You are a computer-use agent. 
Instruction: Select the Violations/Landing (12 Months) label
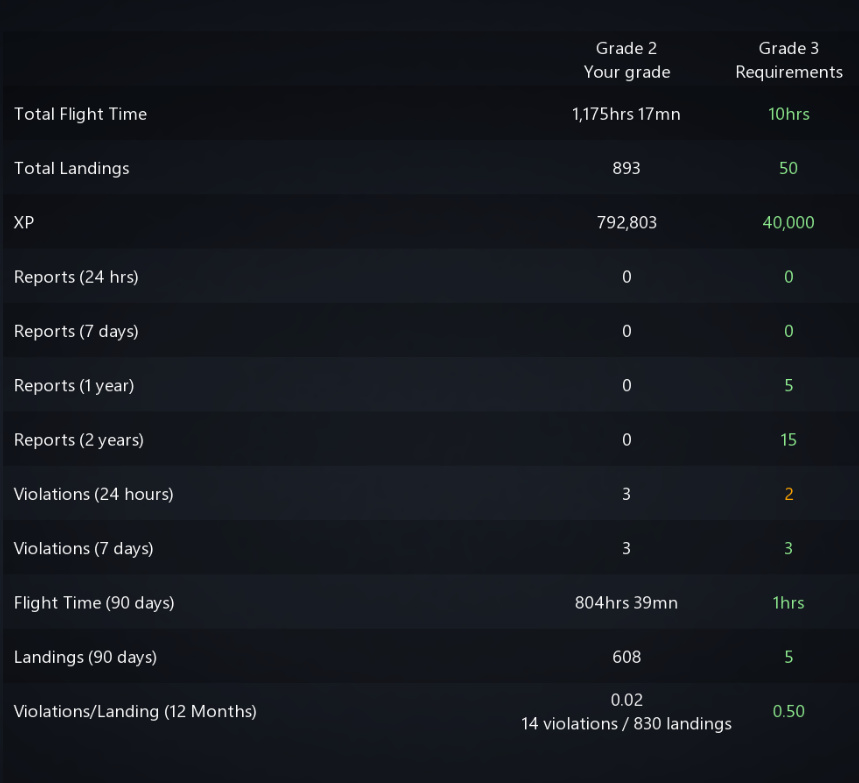tap(135, 712)
